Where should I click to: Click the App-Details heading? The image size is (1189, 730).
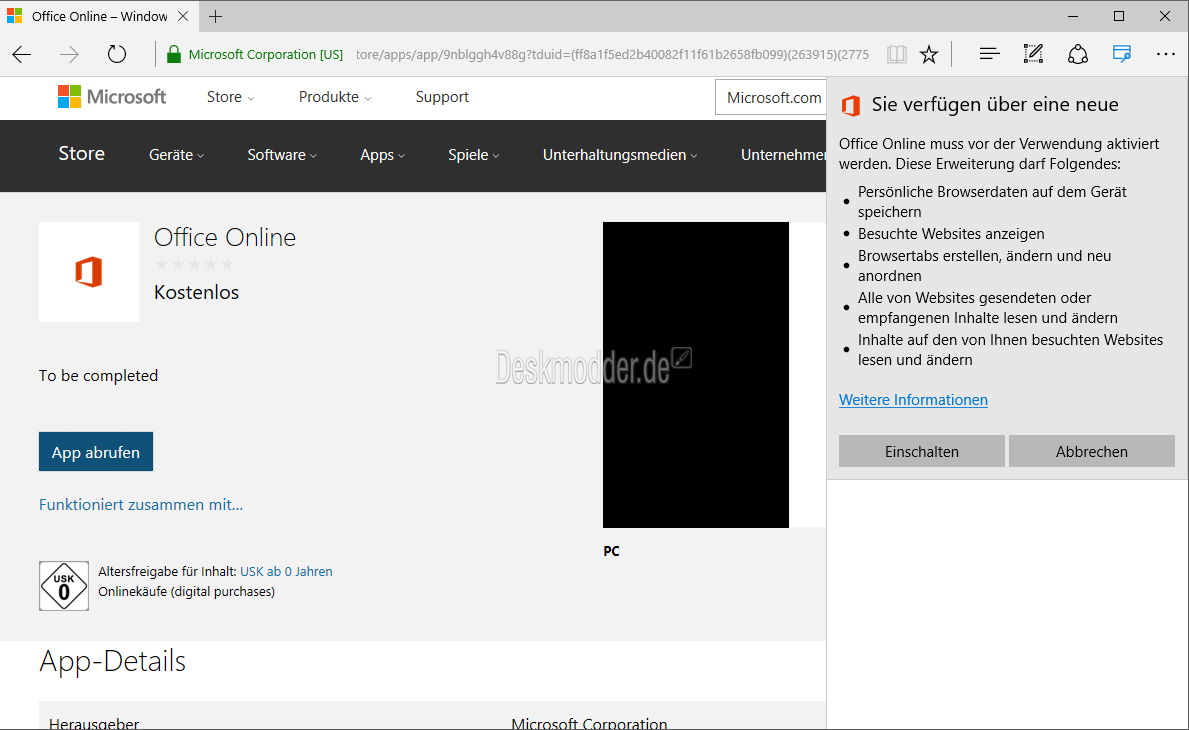[112, 661]
